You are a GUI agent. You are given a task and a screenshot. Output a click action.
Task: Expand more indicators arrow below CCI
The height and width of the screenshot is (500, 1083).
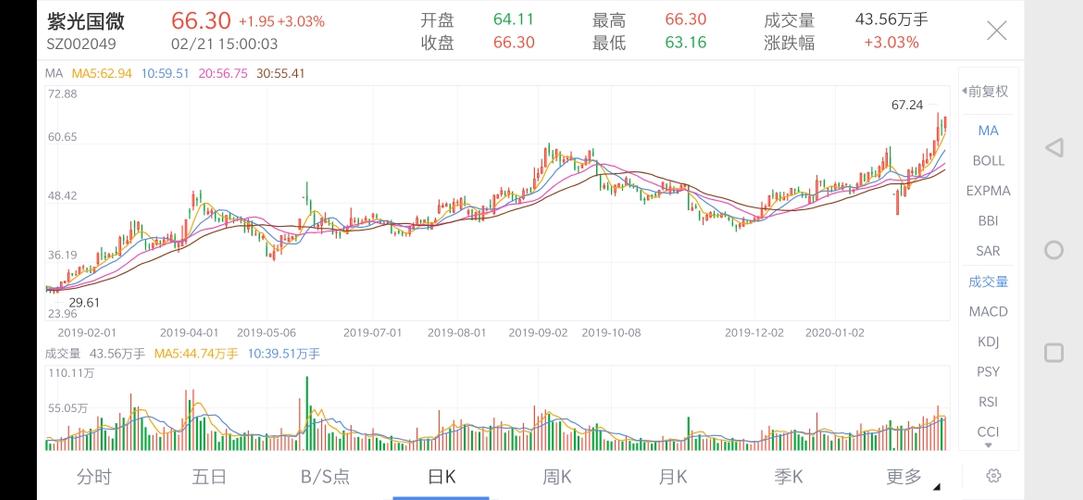988,445
